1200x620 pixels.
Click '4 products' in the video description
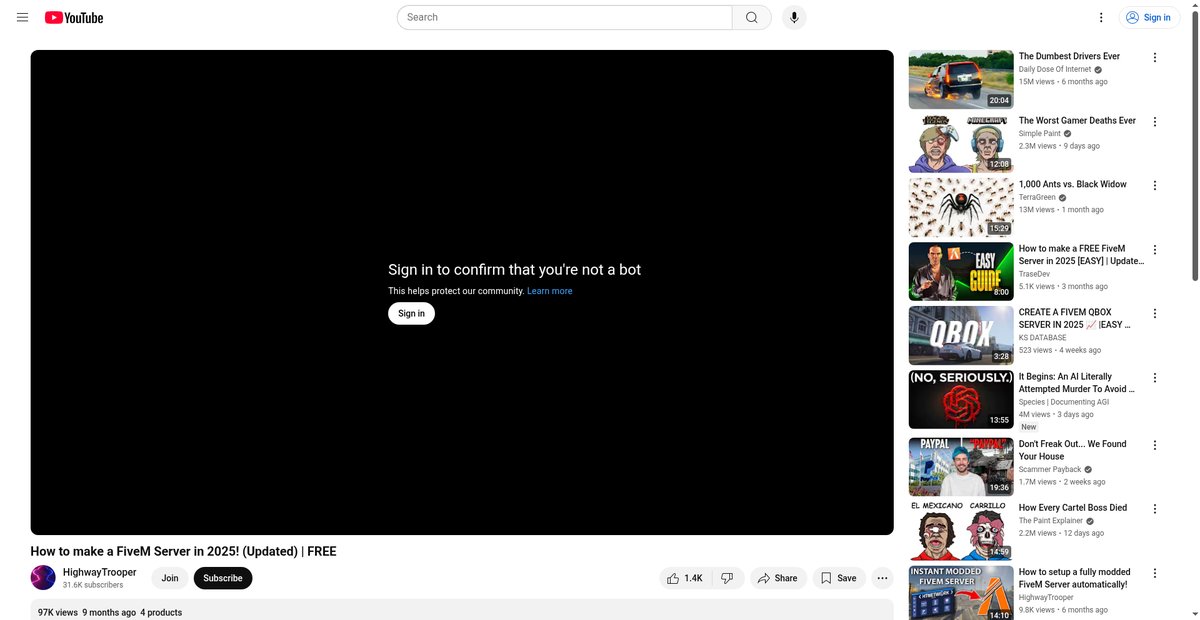click(161, 612)
